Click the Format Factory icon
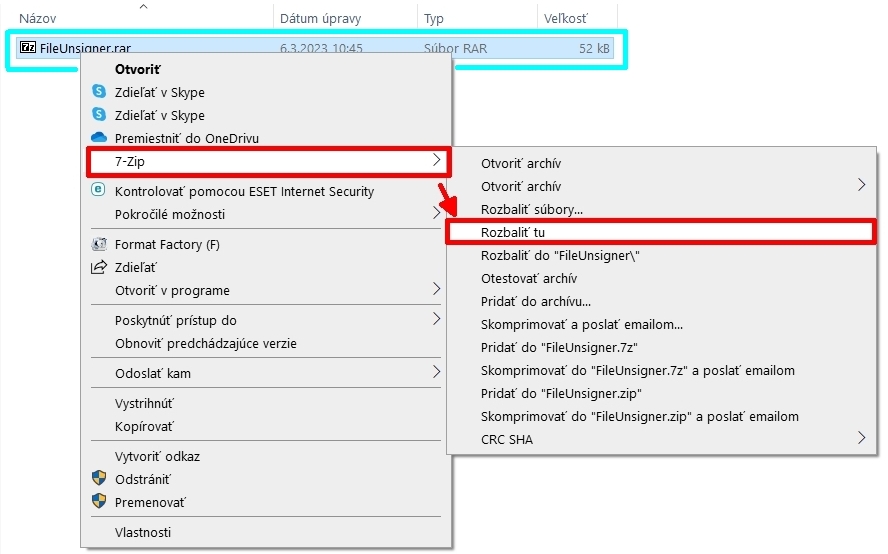 [x=99, y=244]
